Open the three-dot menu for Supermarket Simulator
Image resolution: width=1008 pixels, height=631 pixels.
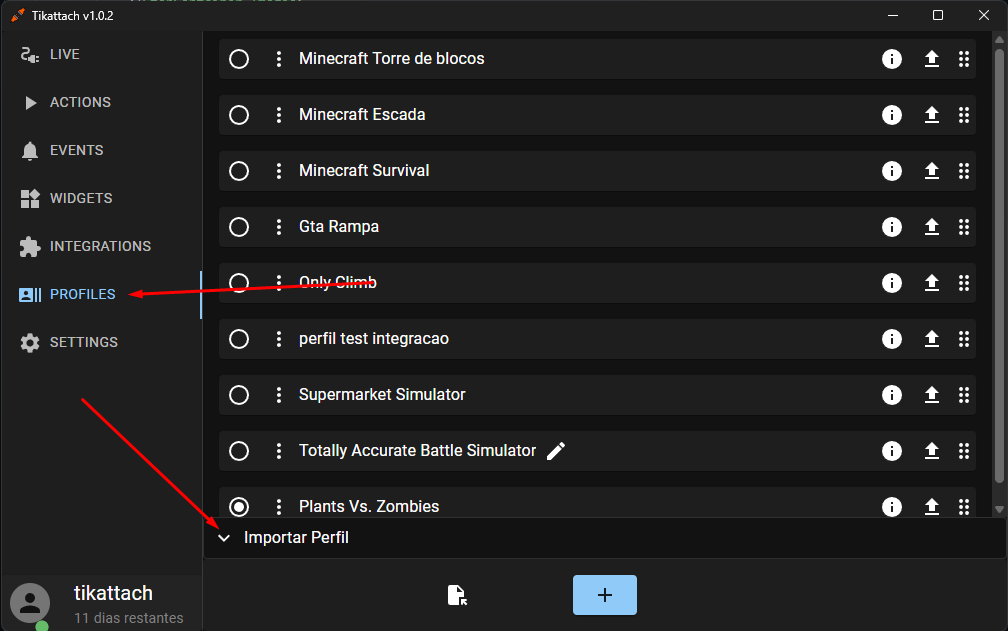click(278, 395)
